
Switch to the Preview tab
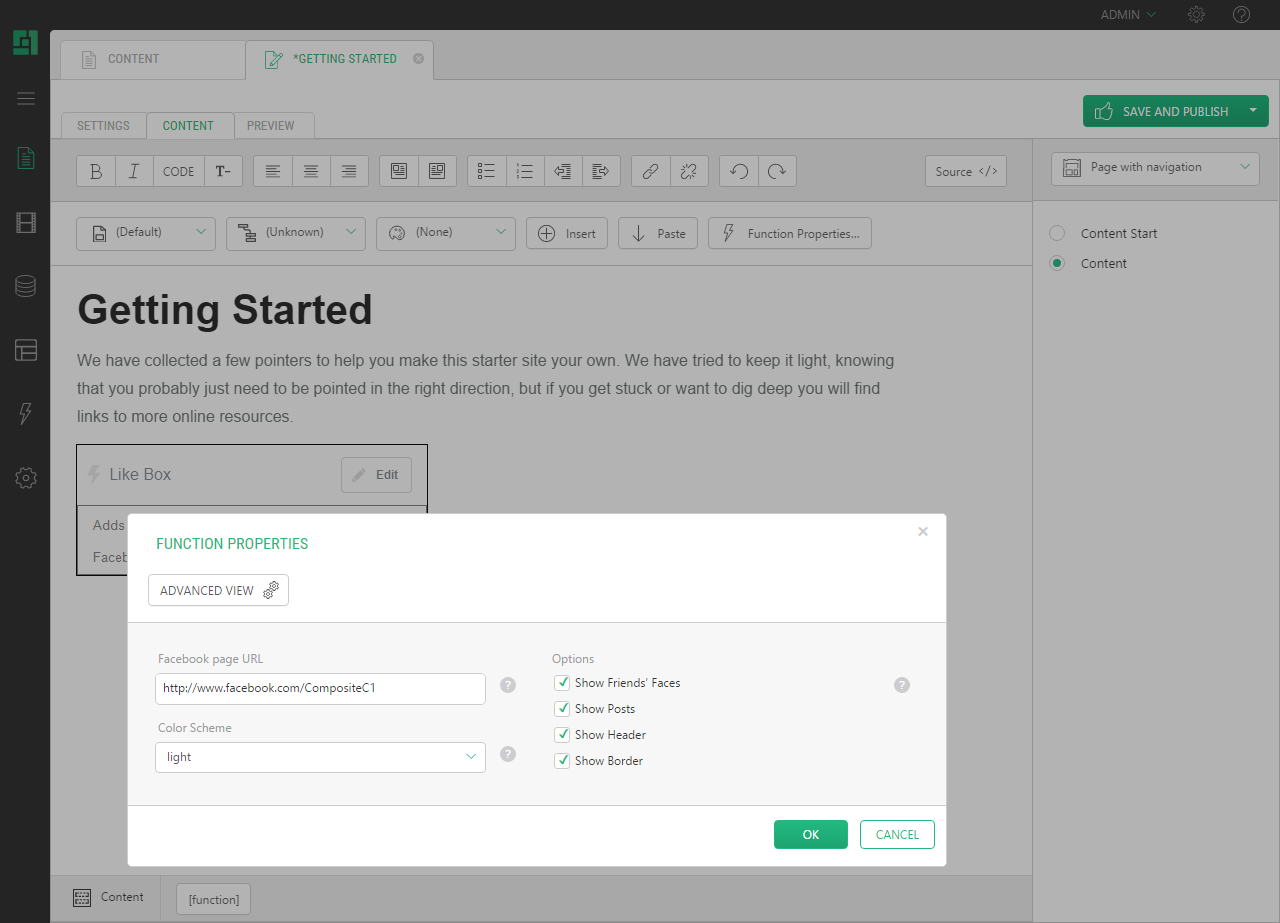click(271, 126)
